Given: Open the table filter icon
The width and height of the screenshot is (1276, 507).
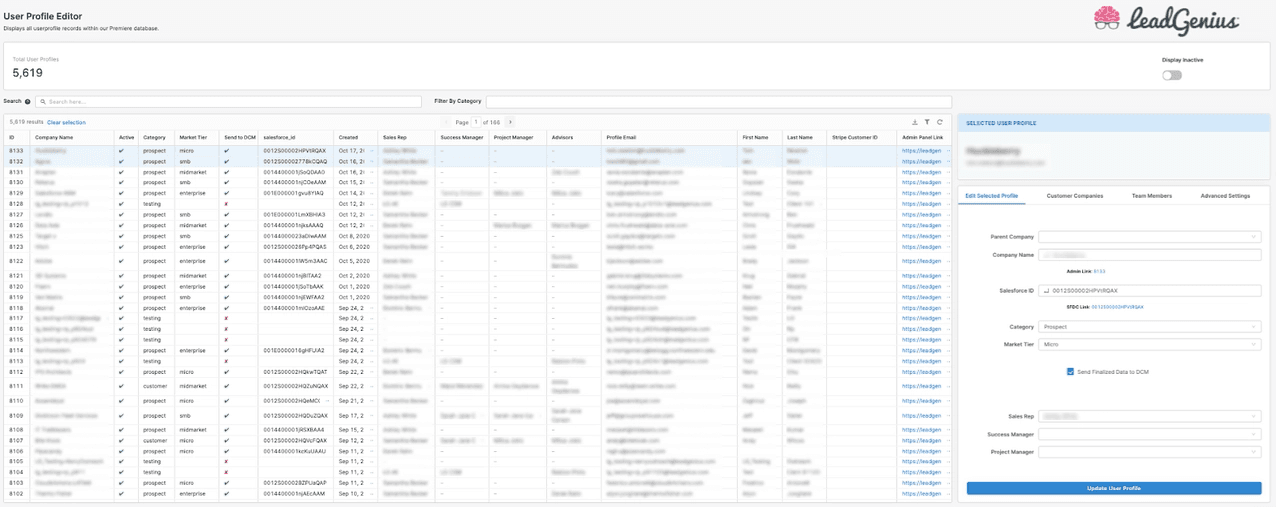Looking at the screenshot, I should tap(927, 122).
